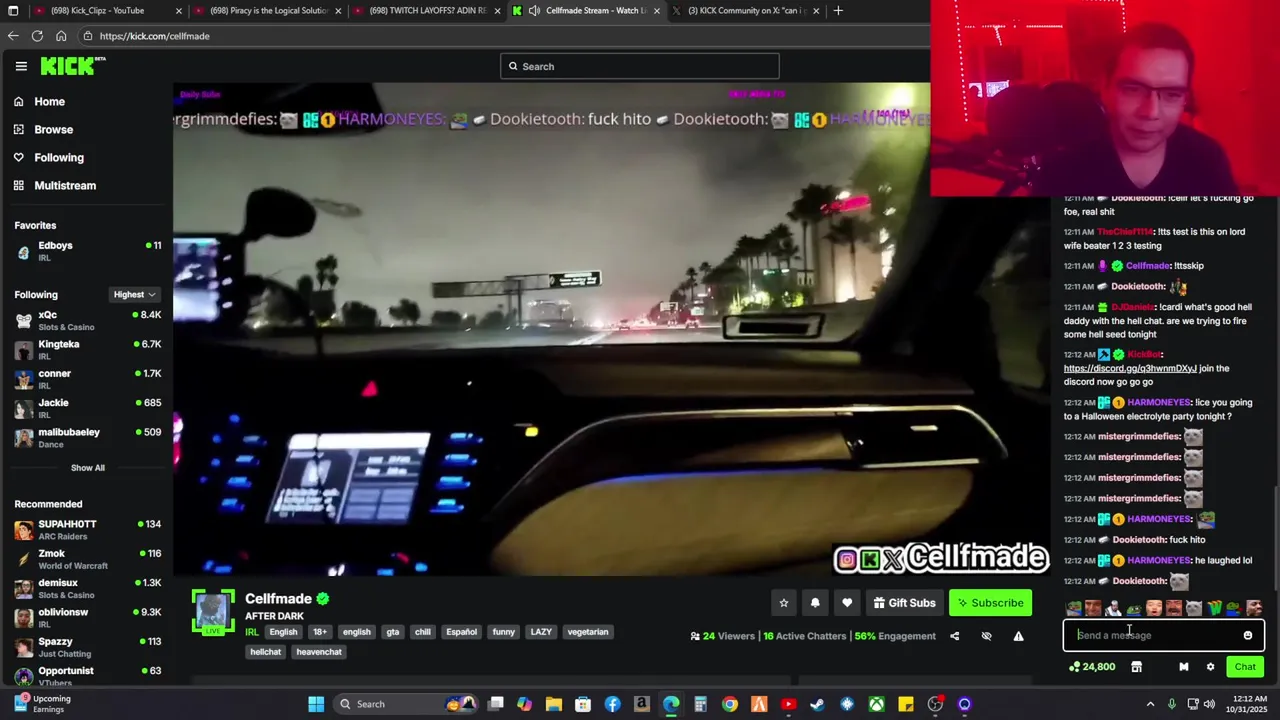
Task: Click the browser home icon
Action: tap(61, 36)
